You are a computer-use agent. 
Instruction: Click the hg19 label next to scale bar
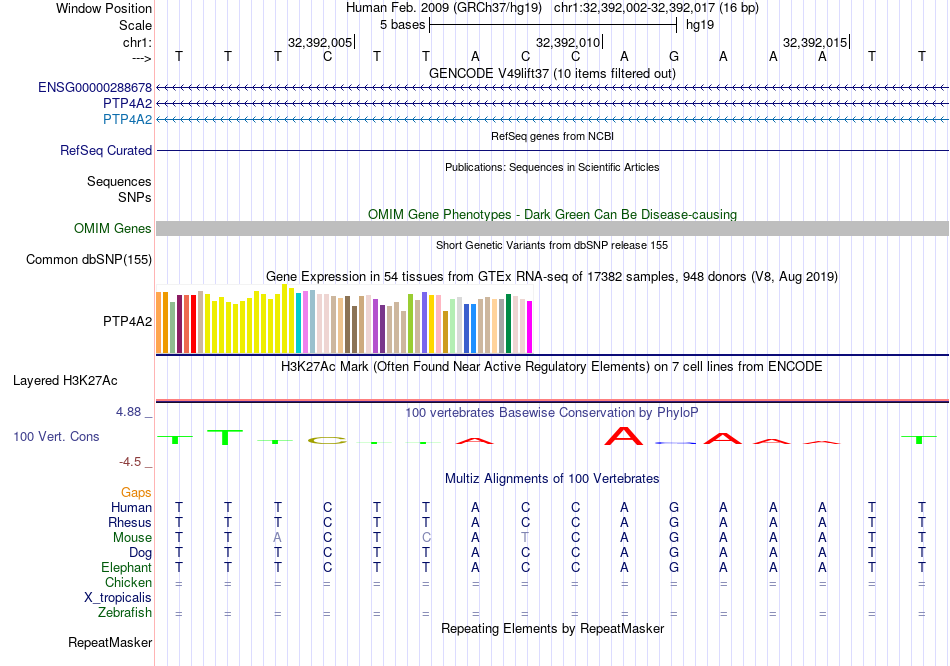tap(700, 25)
